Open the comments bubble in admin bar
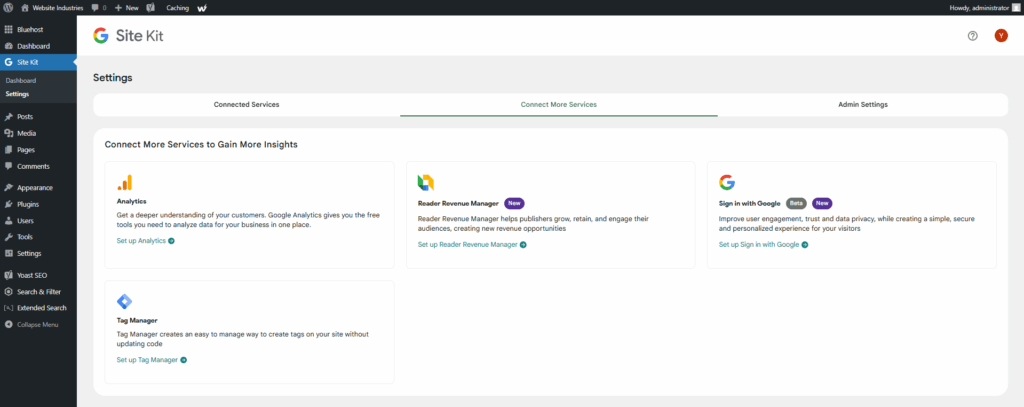1024x407 pixels. [99, 8]
